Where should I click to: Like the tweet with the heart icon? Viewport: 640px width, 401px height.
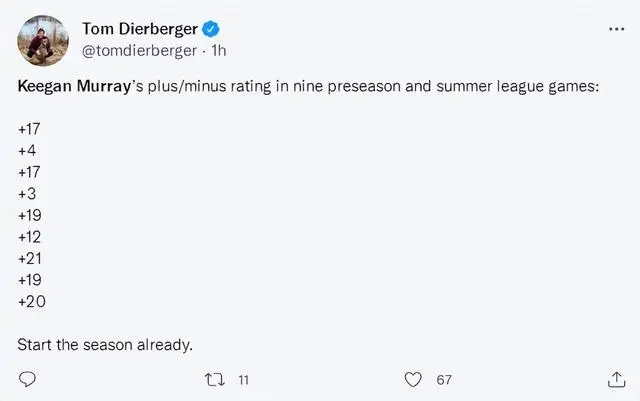click(x=412, y=379)
